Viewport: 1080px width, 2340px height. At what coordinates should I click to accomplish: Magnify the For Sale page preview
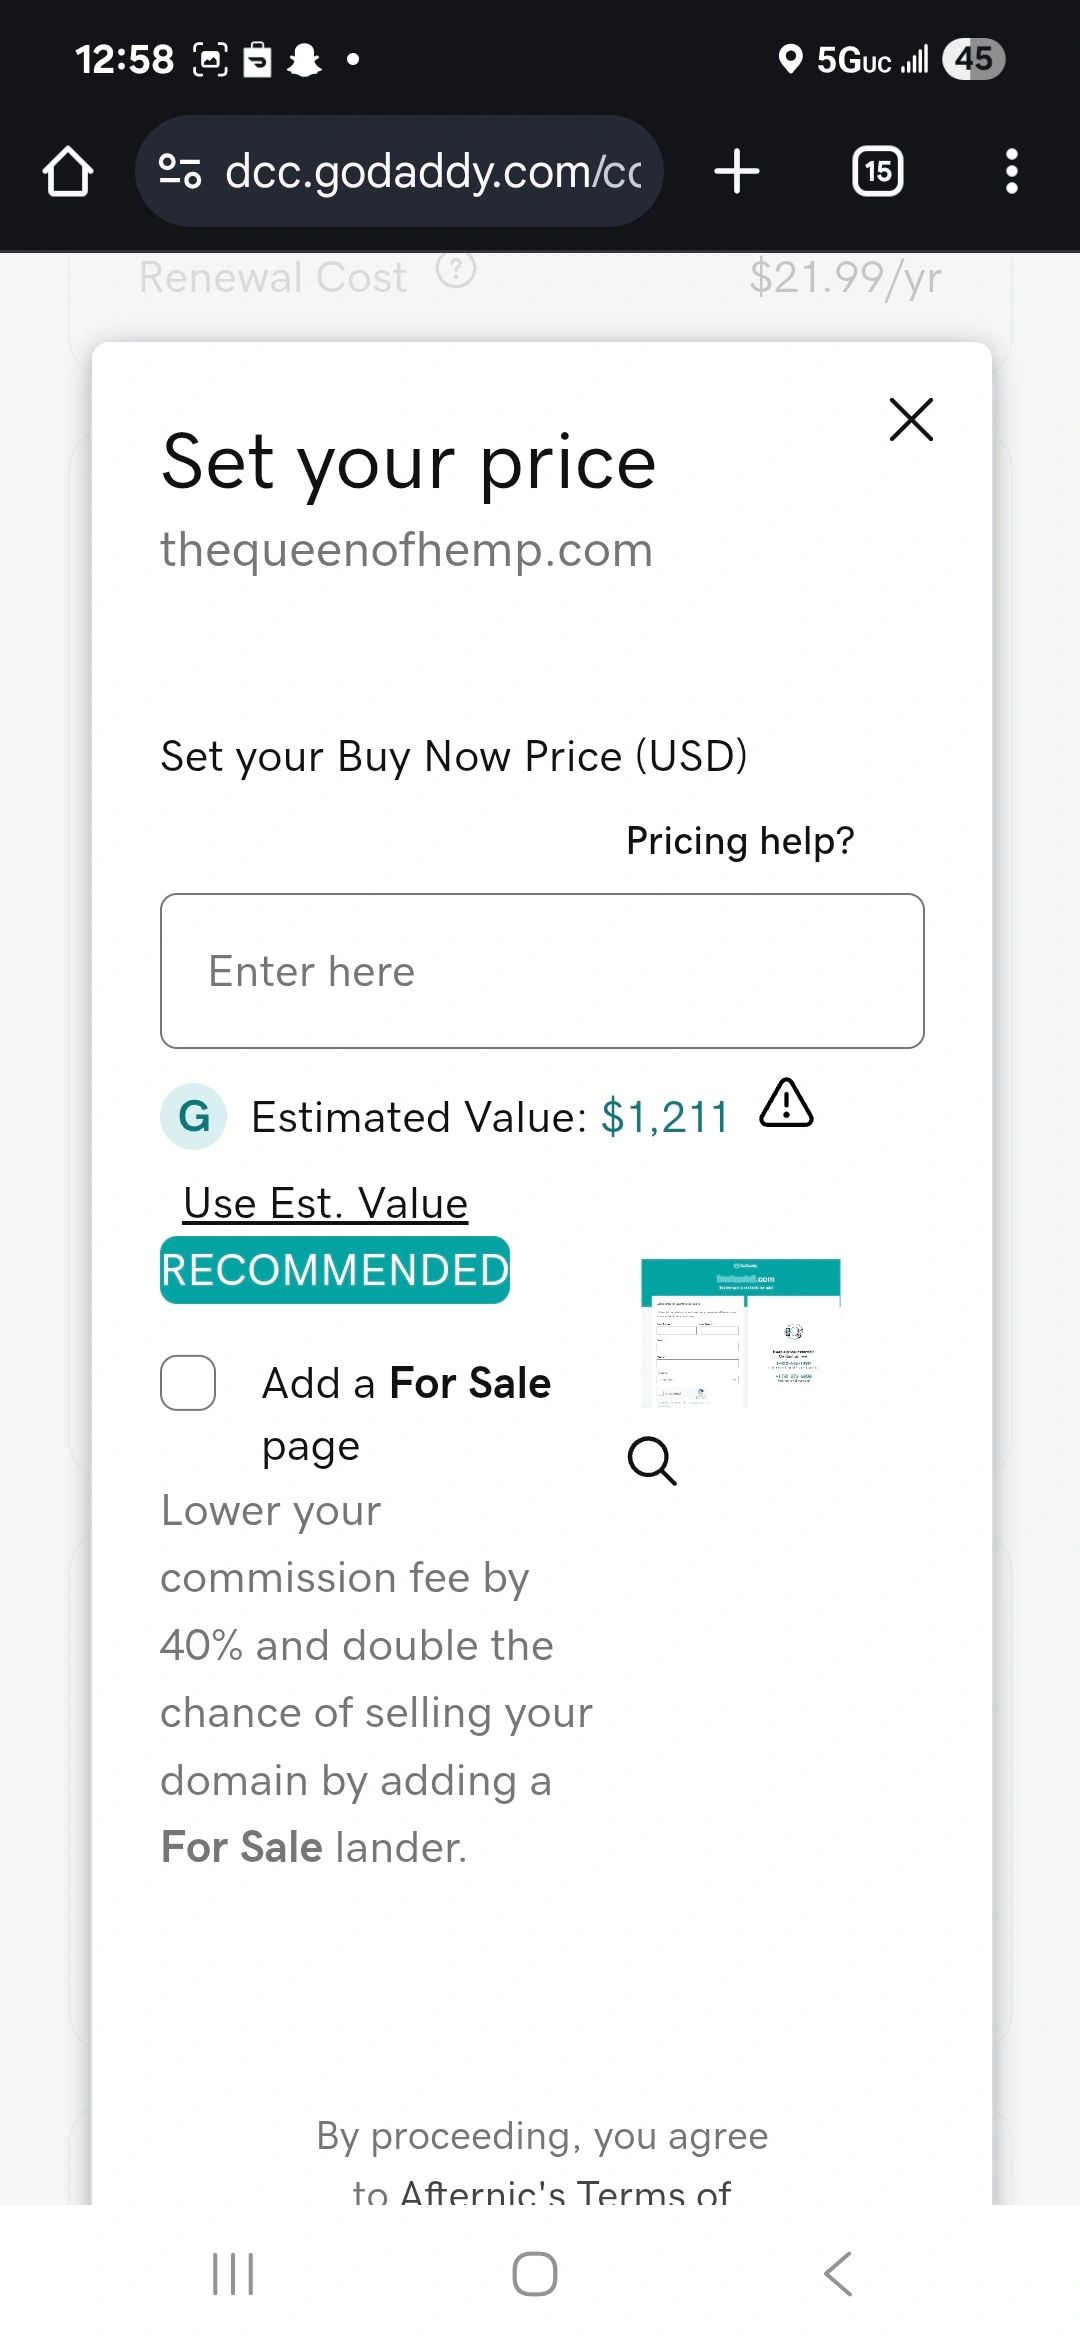pyautogui.click(x=652, y=1461)
